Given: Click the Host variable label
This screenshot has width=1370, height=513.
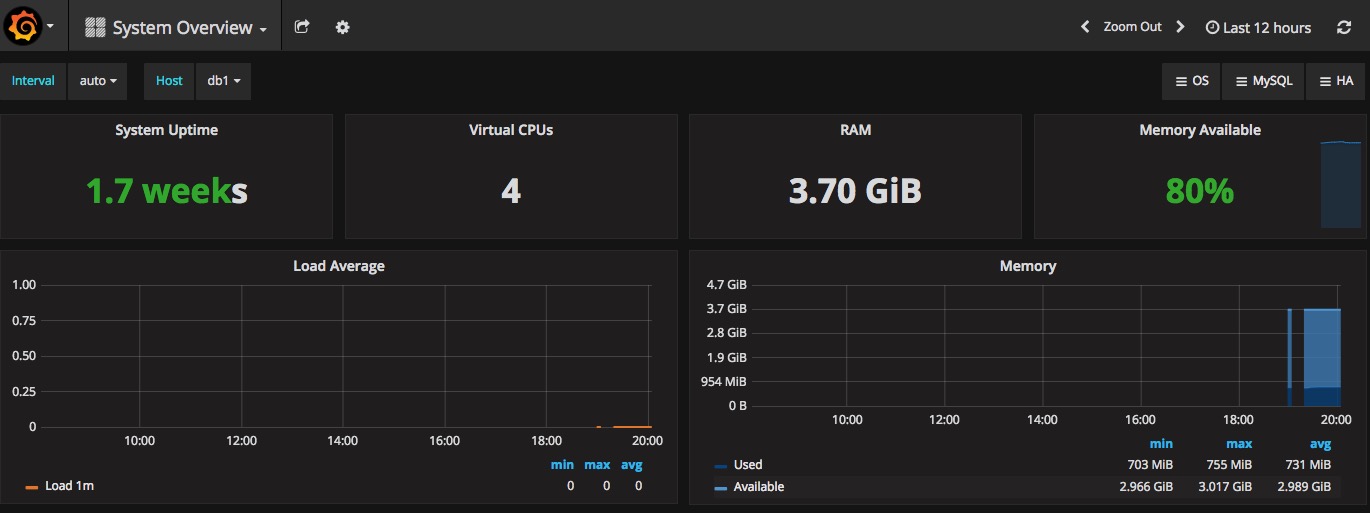Looking at the screenshot, I should [169, 81].
